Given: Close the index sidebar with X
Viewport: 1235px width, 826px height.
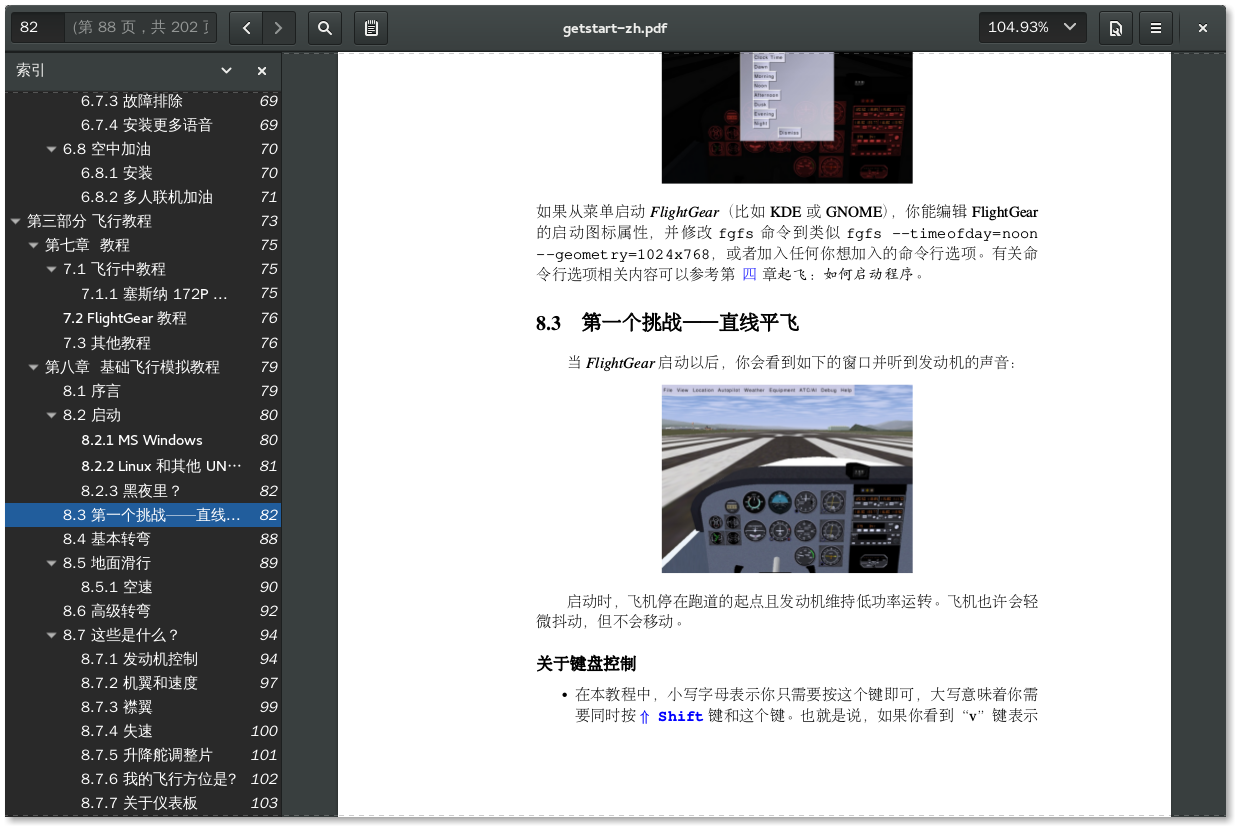Looking at the screenshot, I should [262, 71].
